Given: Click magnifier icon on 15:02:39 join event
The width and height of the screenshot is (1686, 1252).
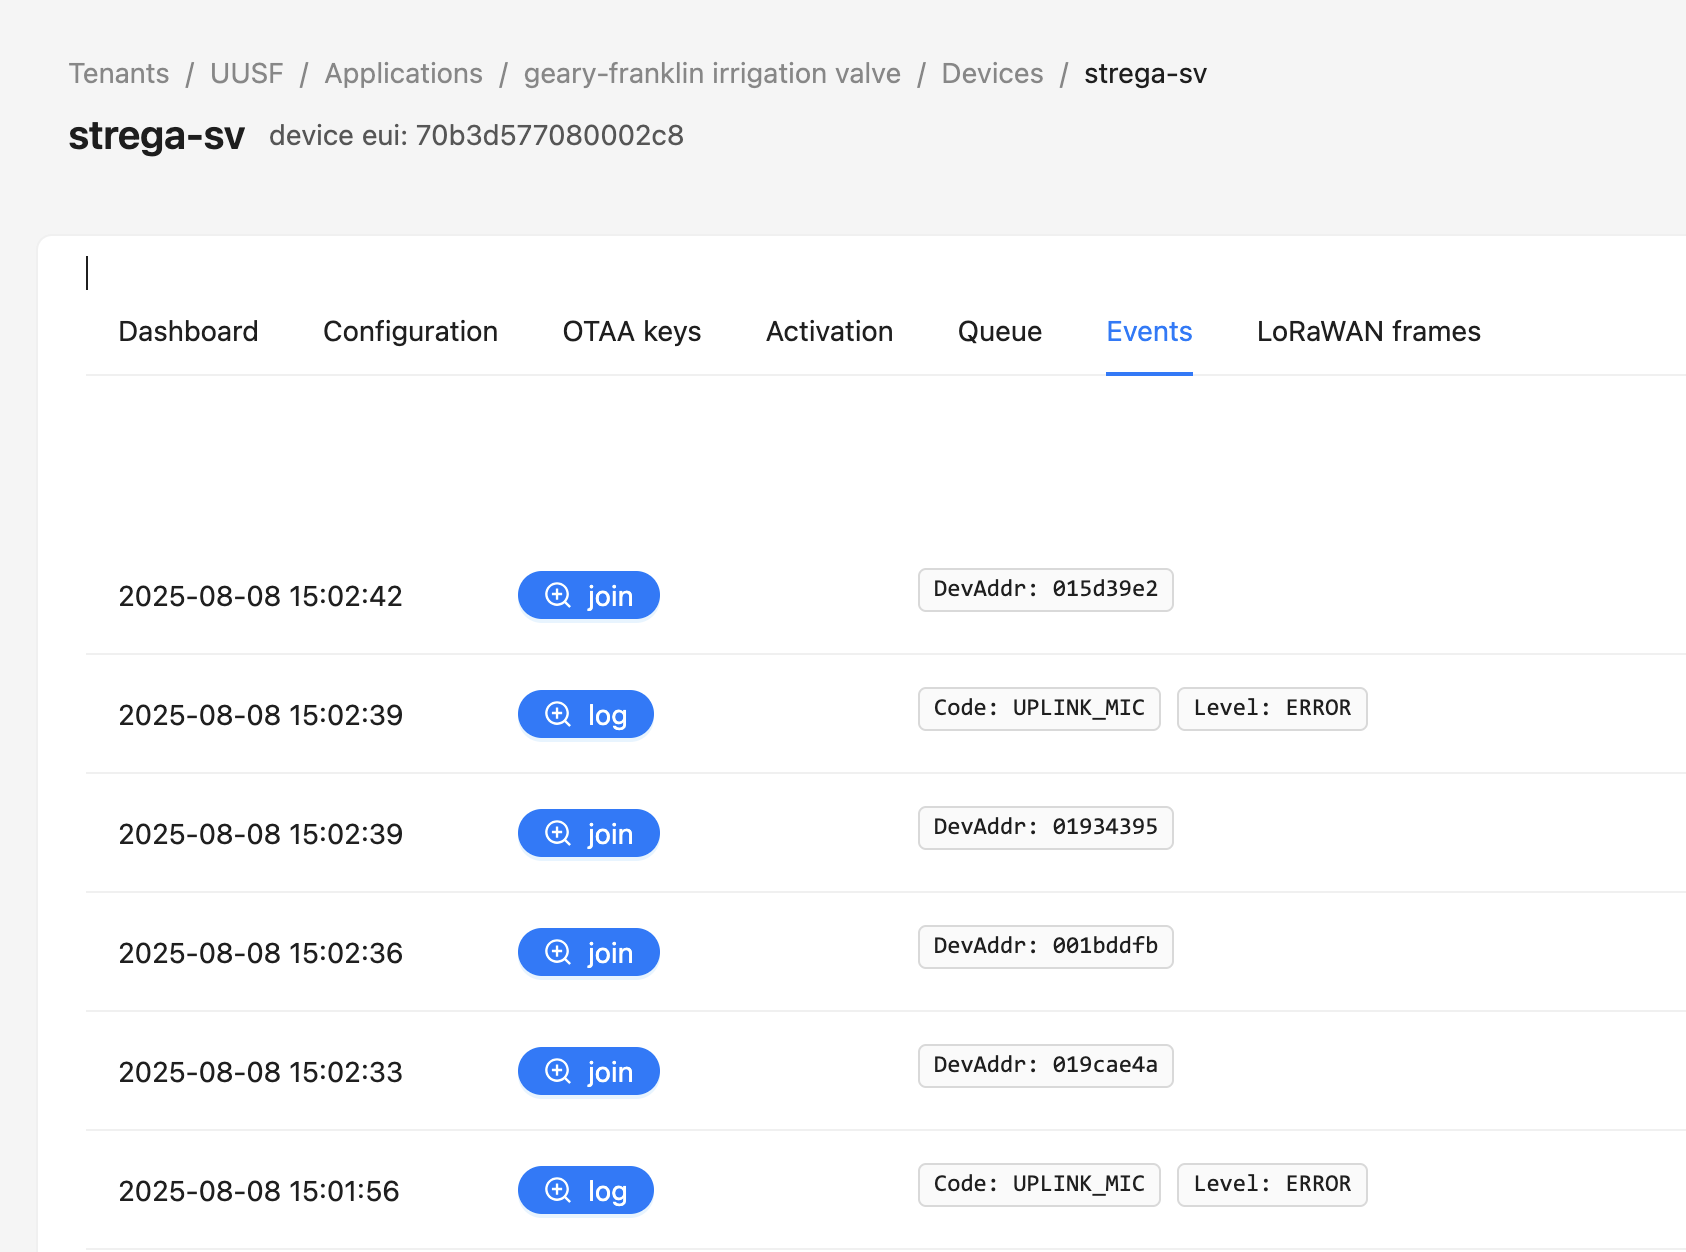Looking at the screenshot, I should pyautogui.click(x=558, y=834).
